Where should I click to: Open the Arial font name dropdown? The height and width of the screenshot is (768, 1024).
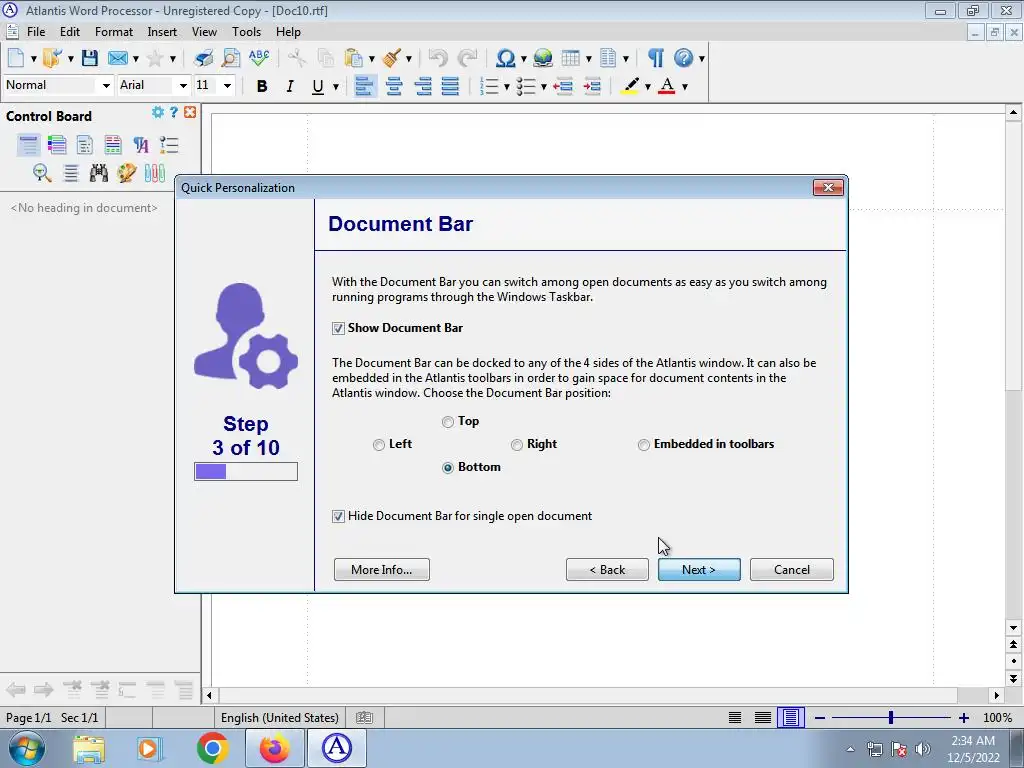pyautogui.click(x=183, y=86)
